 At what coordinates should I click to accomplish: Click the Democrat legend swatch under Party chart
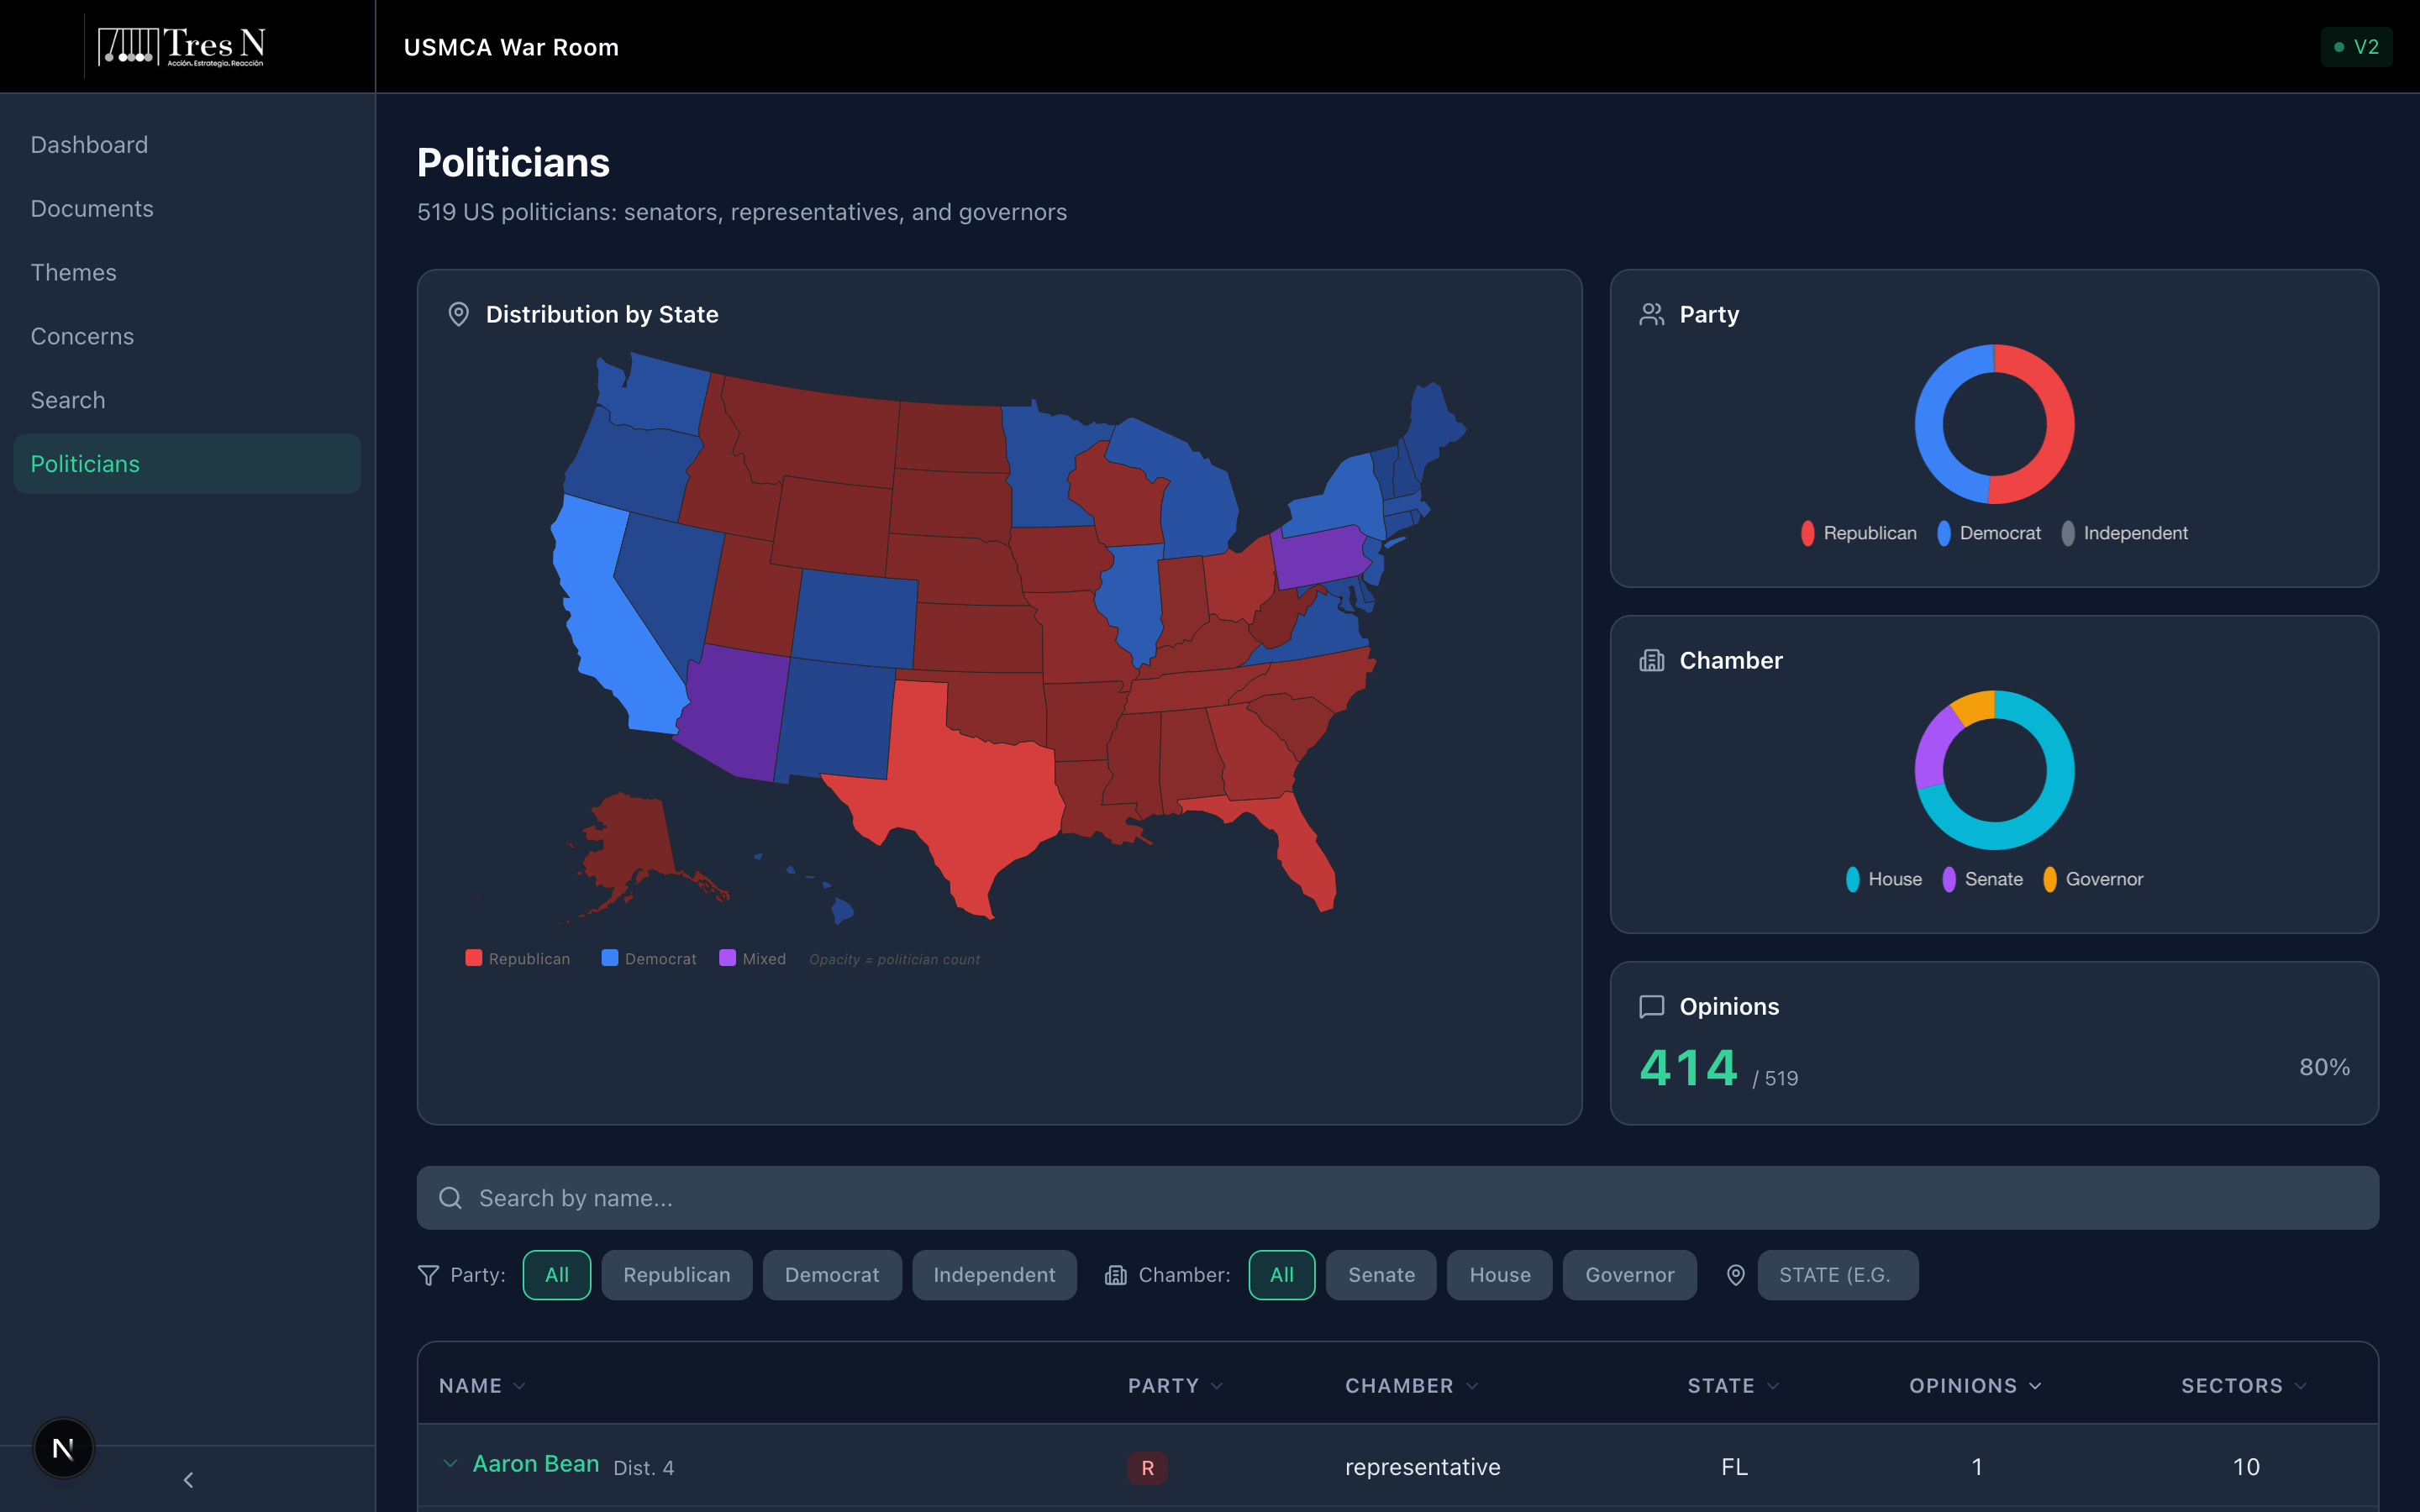point(1943,533)
